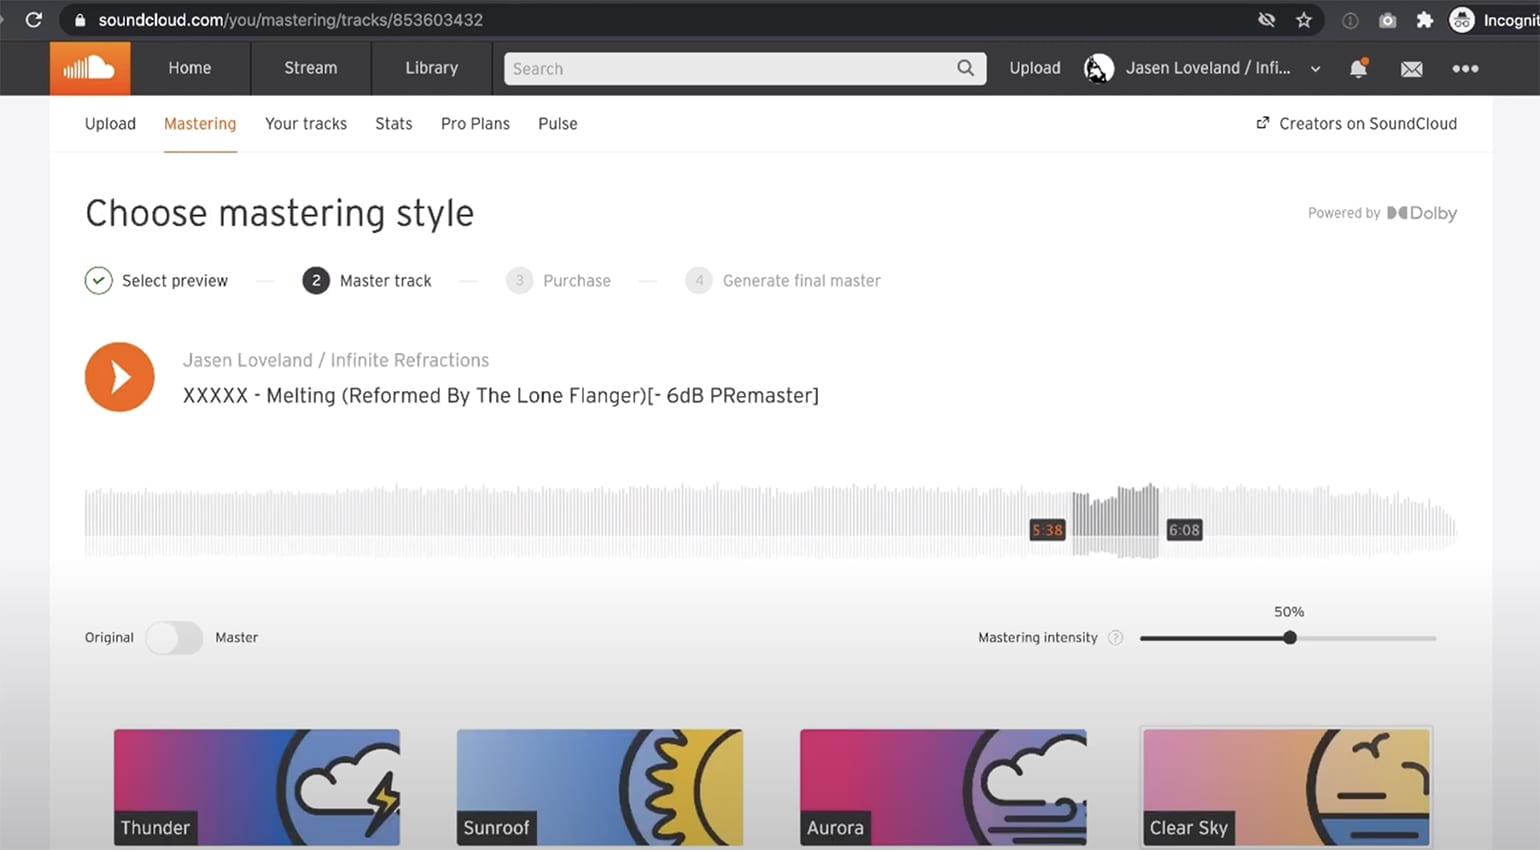This screenshot has height=850, width=1540.
Task: Open the notifications bell
Action: tap(1358, 68)
